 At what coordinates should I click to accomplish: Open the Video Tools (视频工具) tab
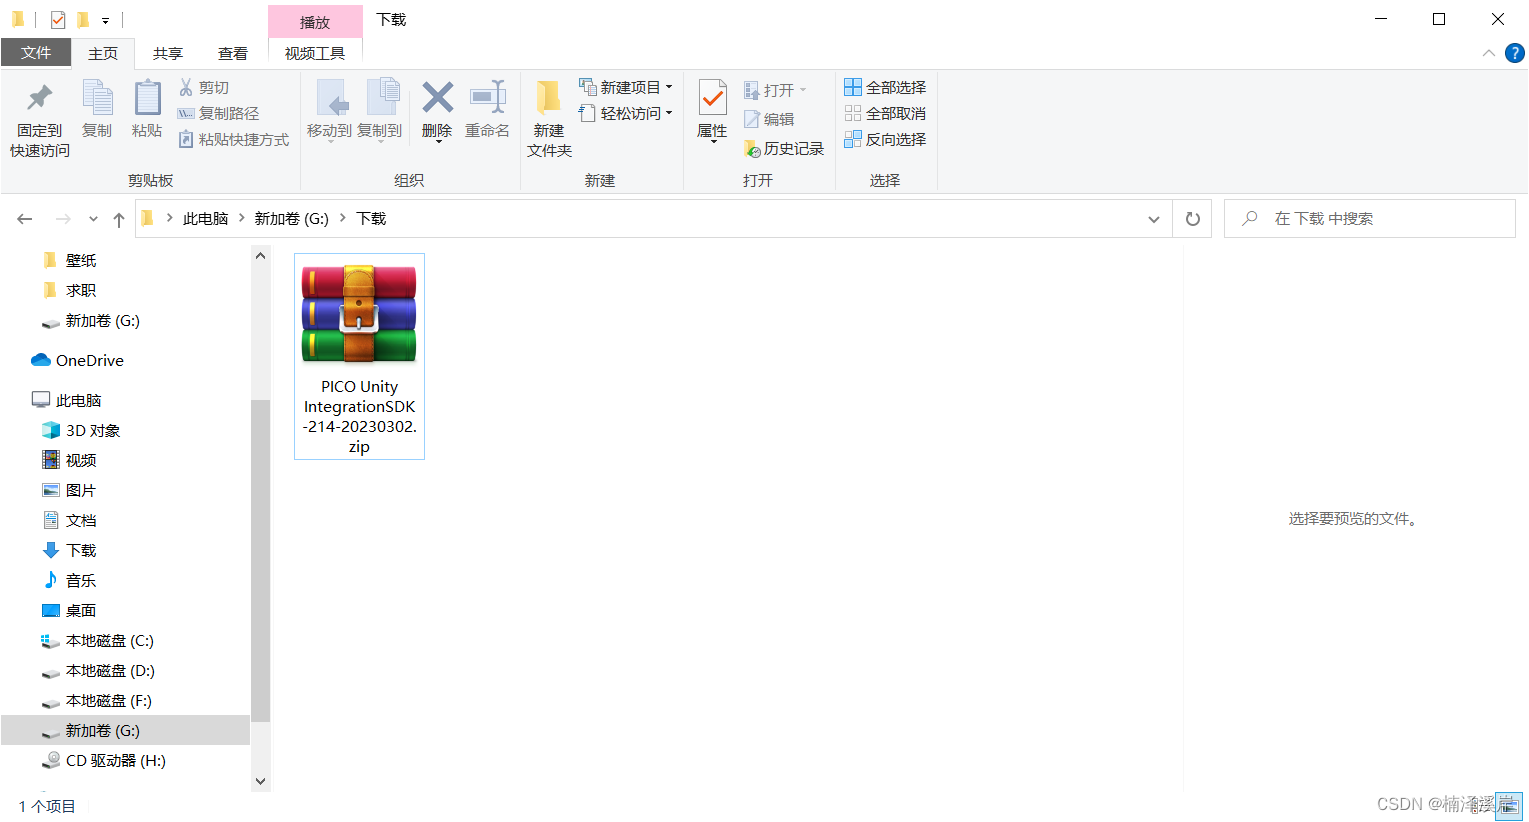315,54
